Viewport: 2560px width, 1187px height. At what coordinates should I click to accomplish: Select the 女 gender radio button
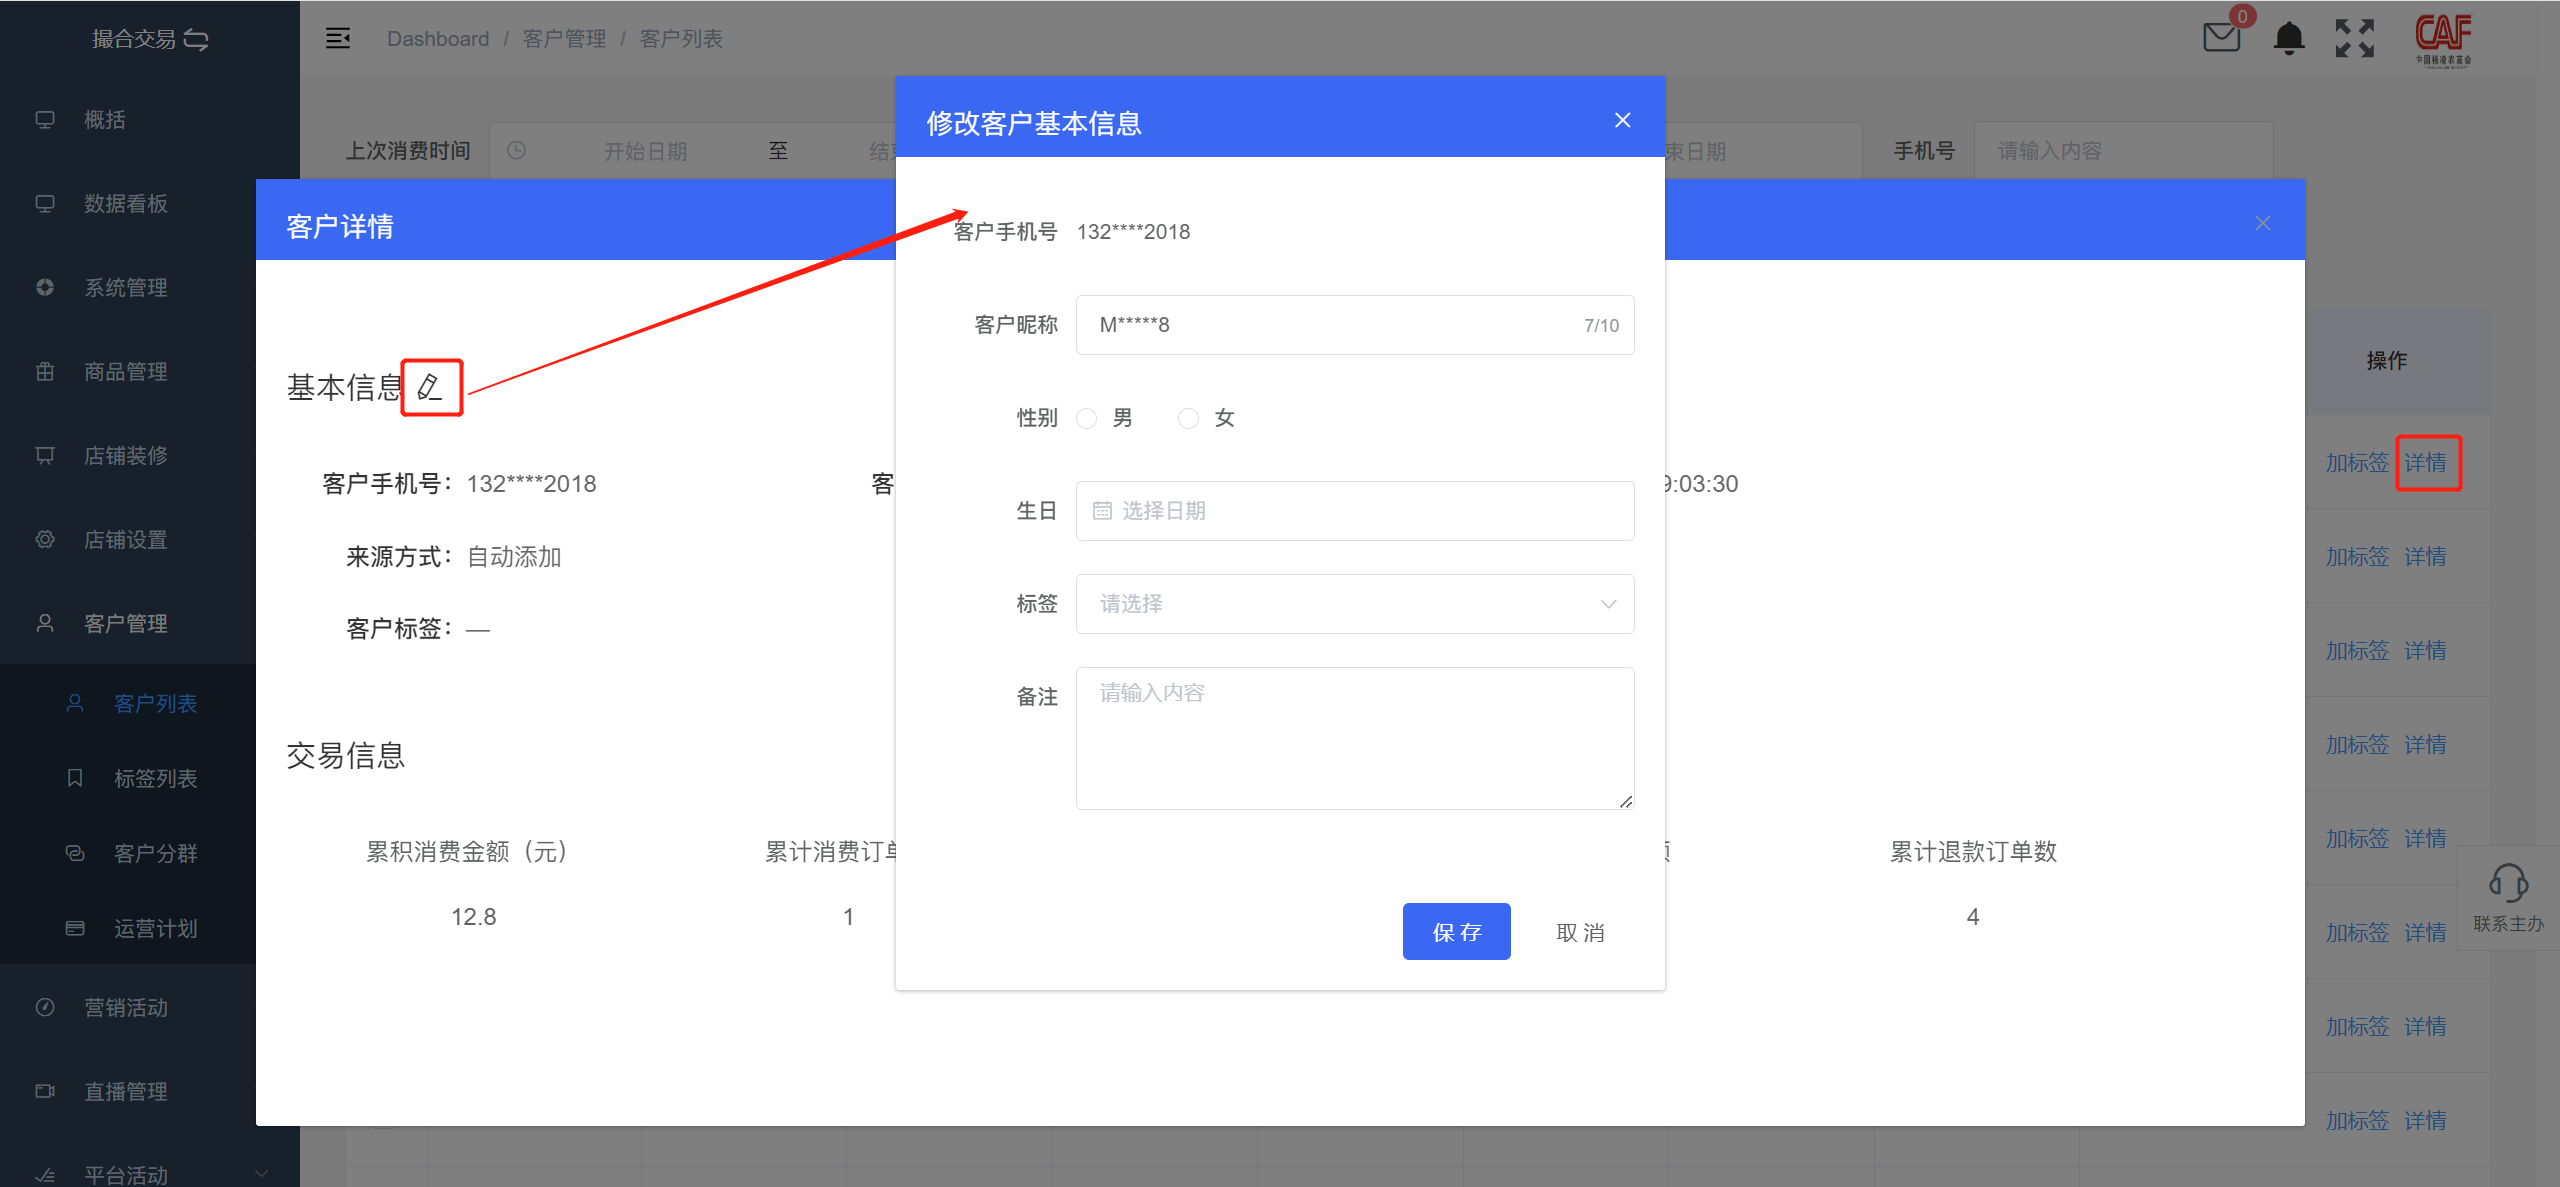(1188, 418)
